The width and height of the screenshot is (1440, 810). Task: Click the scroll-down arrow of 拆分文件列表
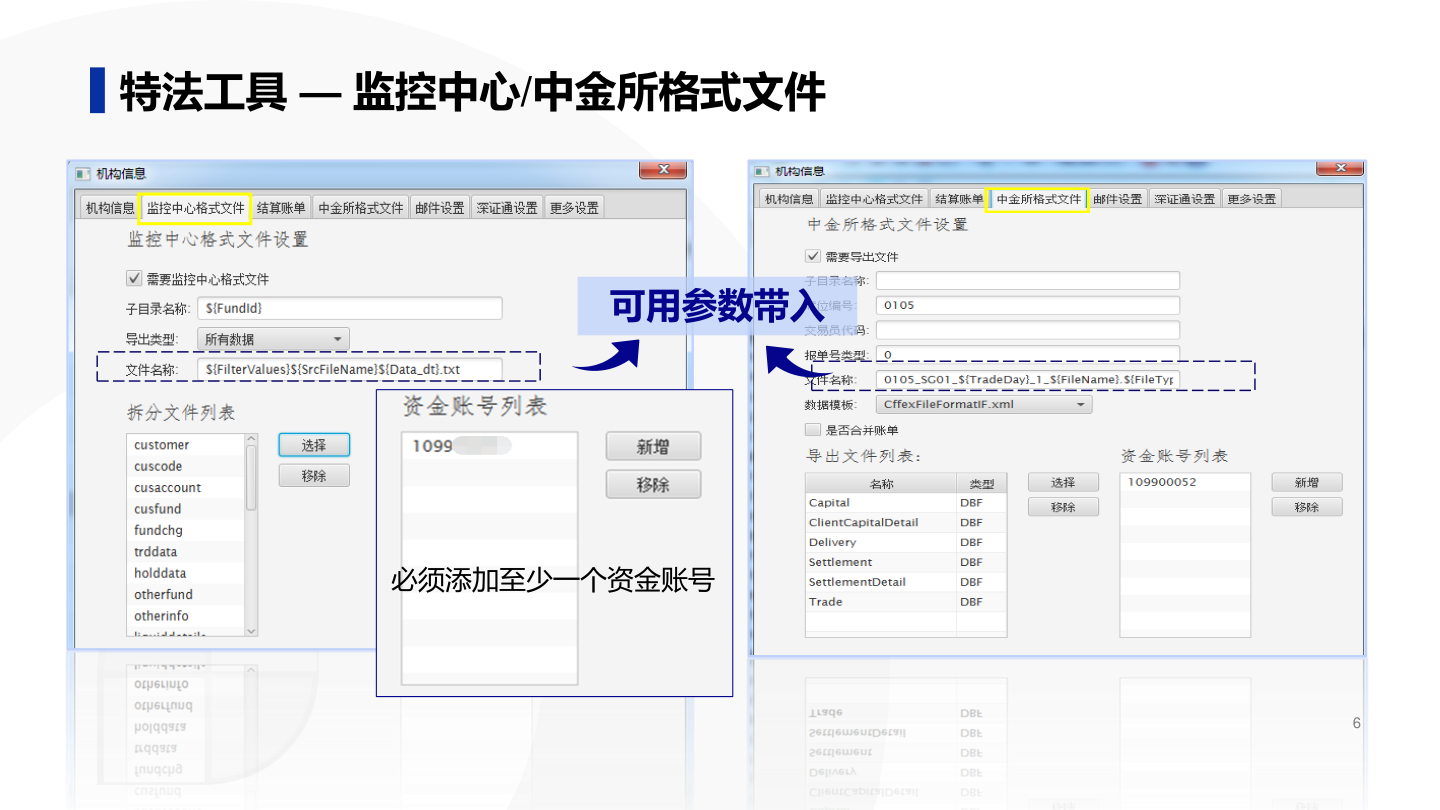[x=251, y=630]
